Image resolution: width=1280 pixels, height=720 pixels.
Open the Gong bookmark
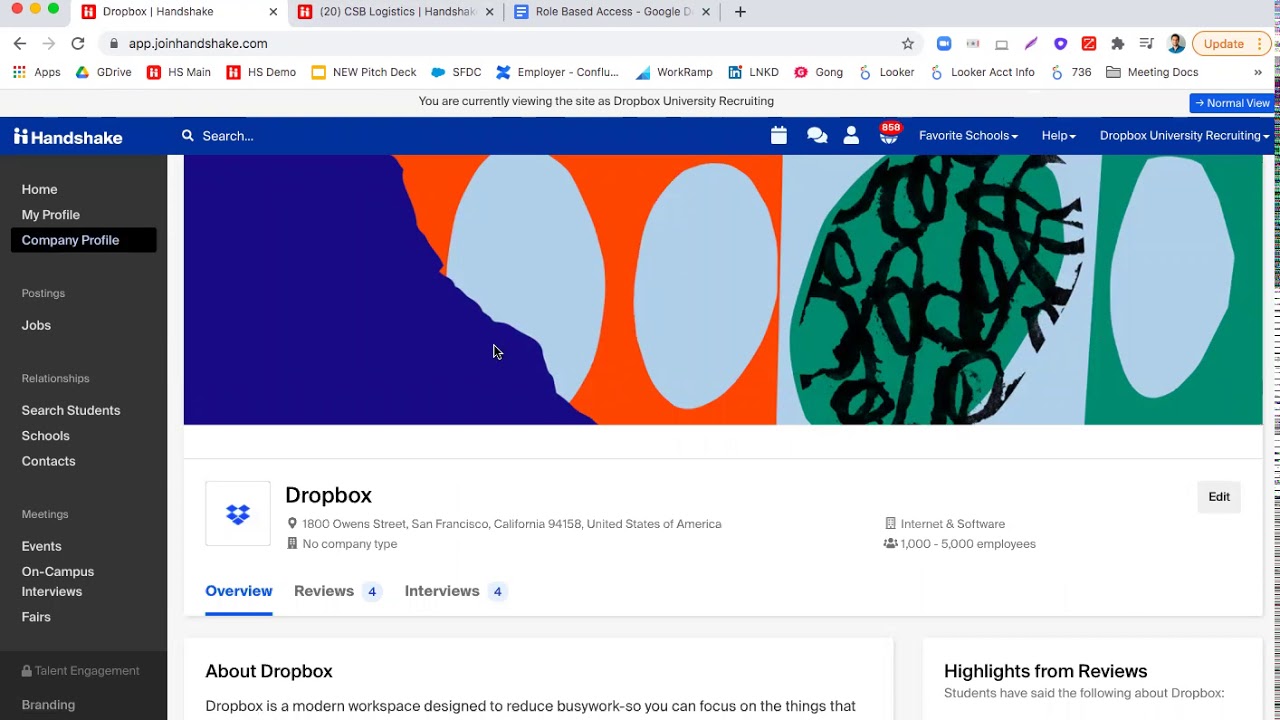(x=818, y=72)
